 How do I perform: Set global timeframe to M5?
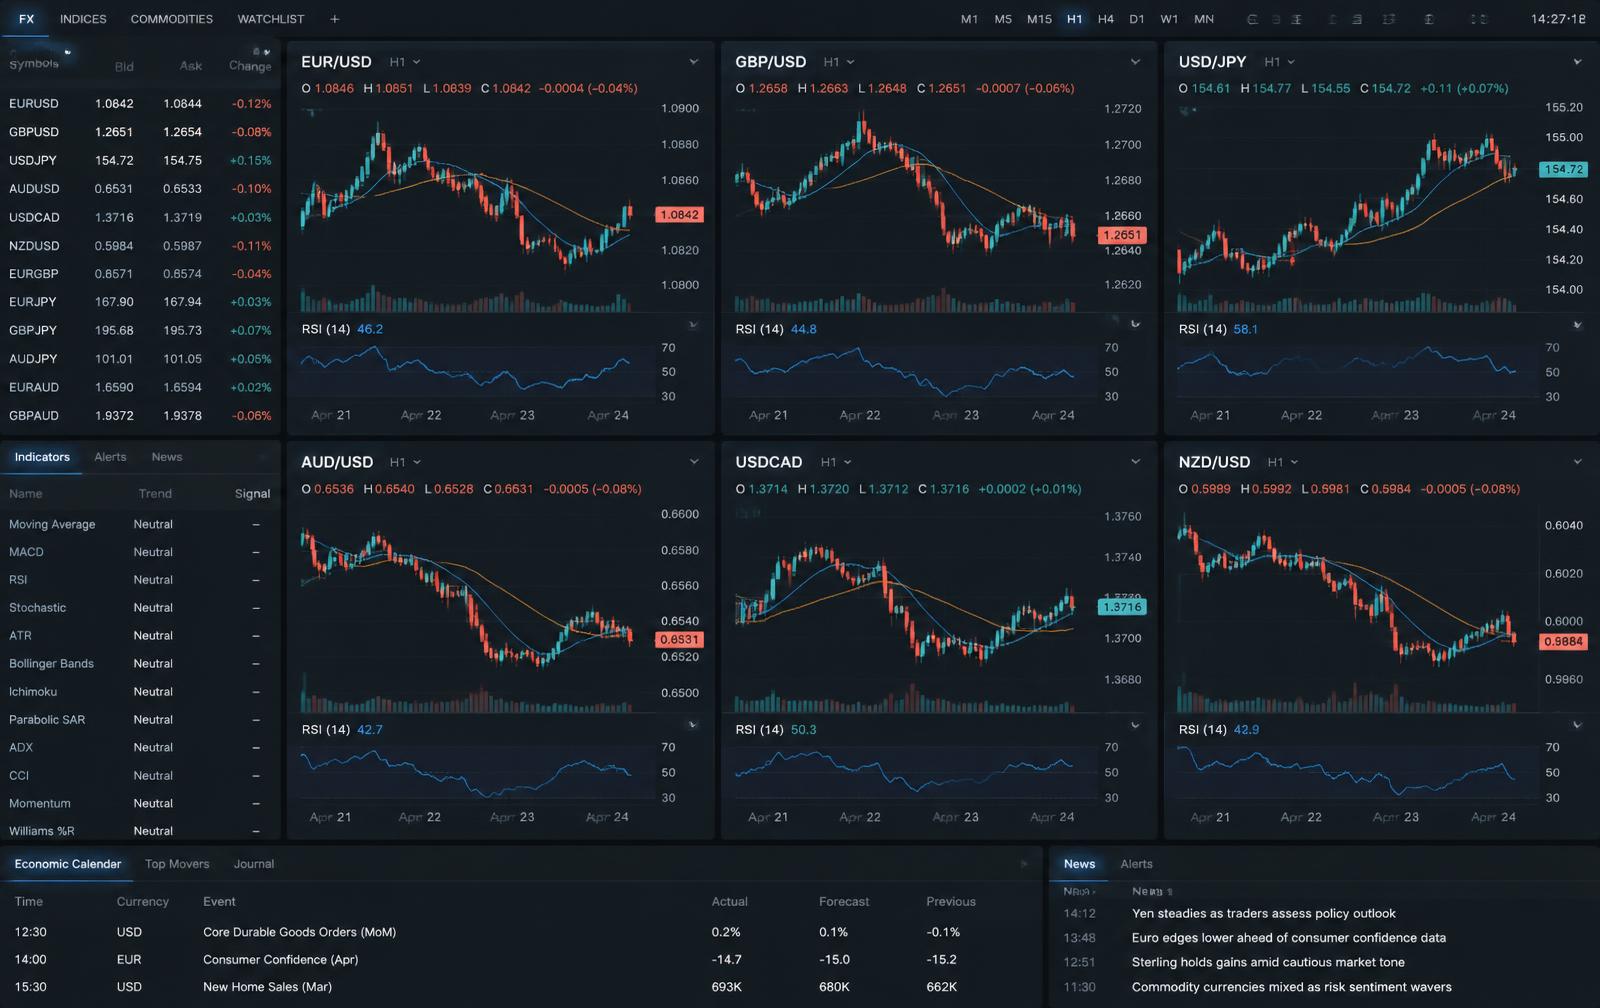[x=1003, y=19]
